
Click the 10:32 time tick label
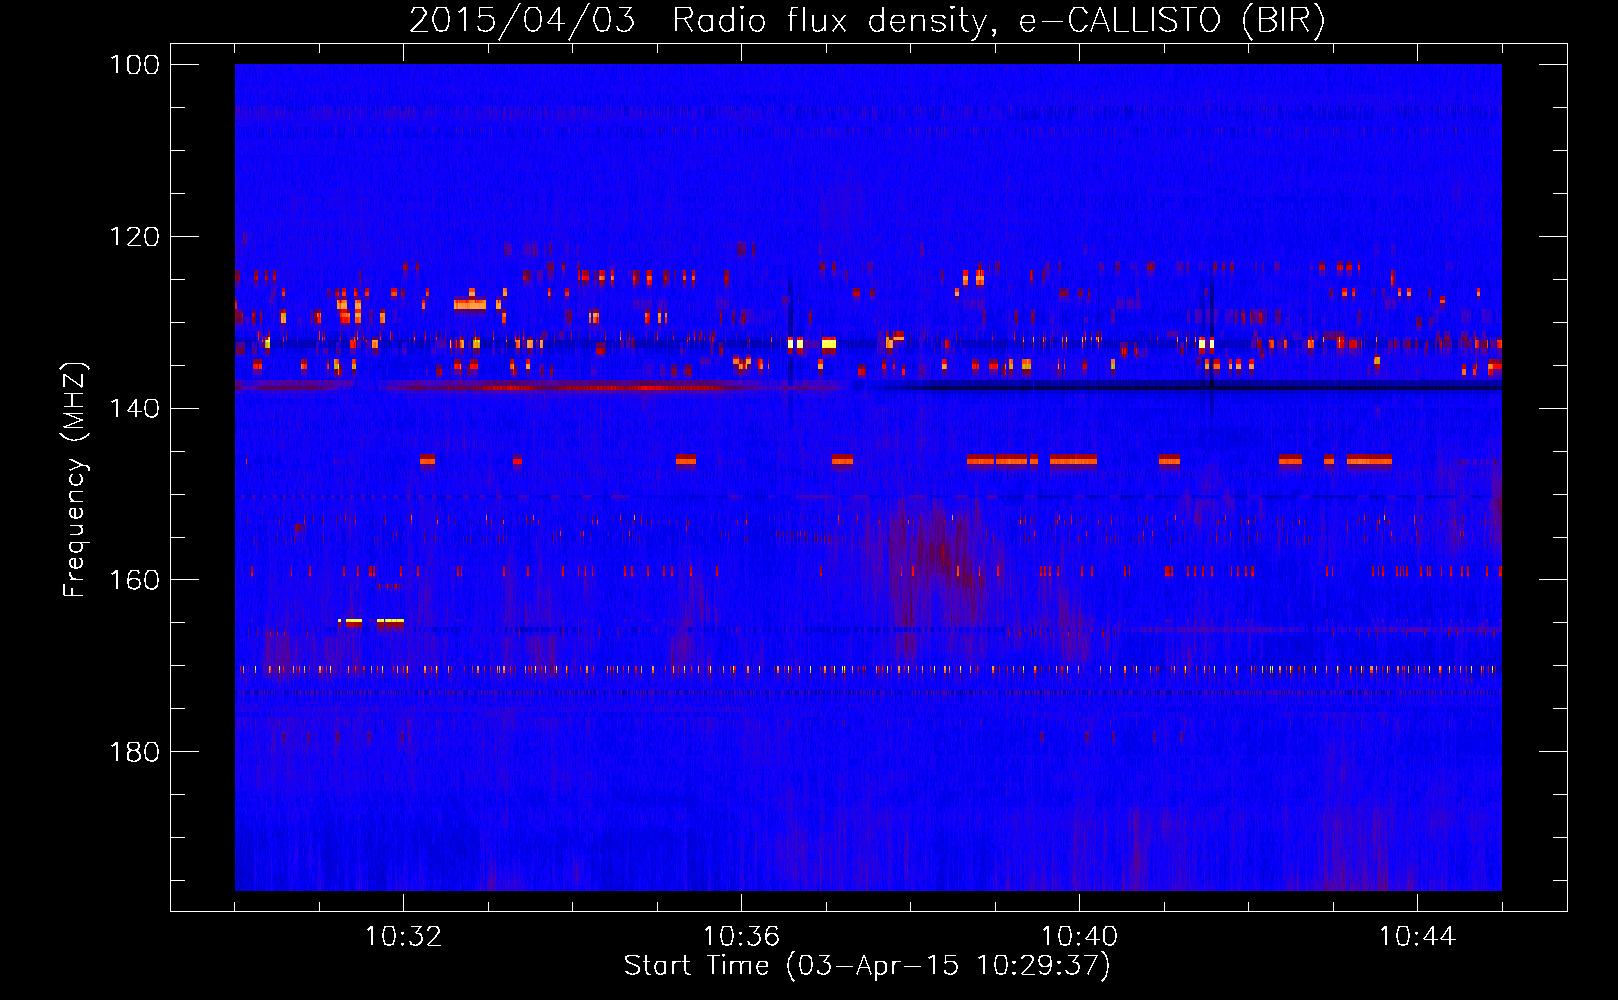(404, 937)
